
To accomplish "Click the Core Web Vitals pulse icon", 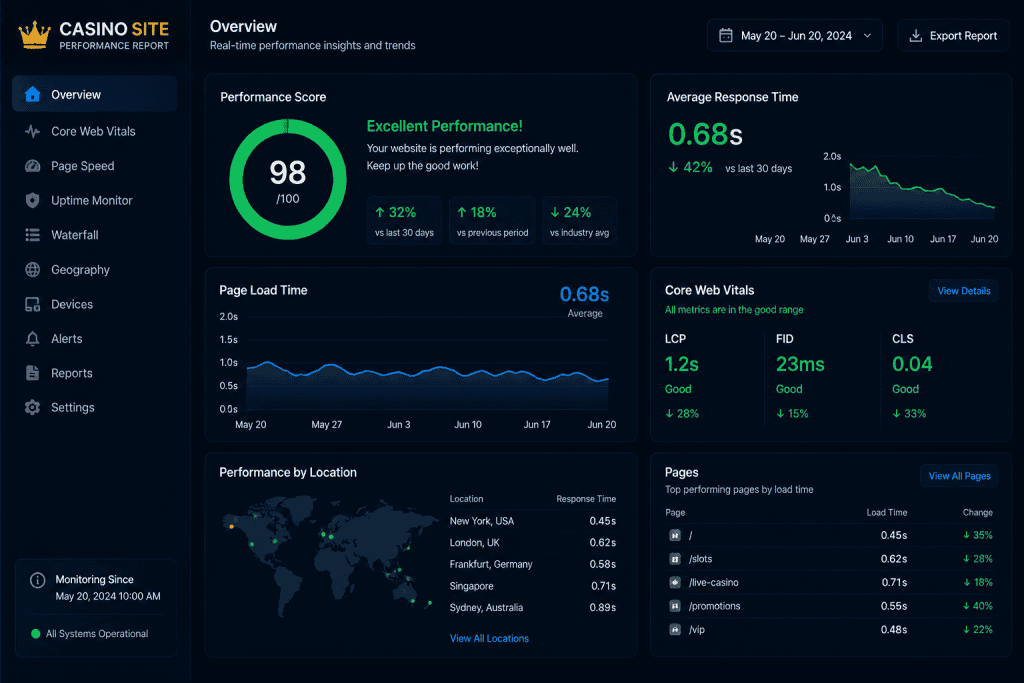I will tap(33, 131).
